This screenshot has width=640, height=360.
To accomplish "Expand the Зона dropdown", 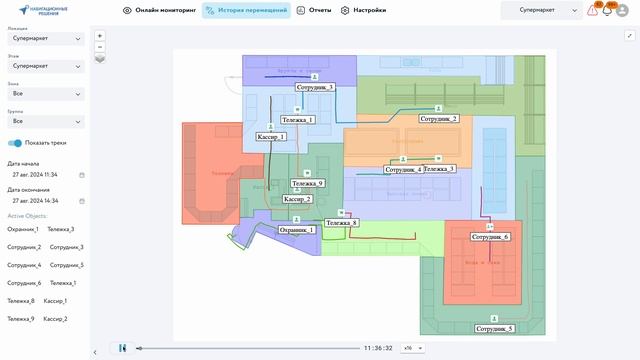I will click(x=46, y=94).
